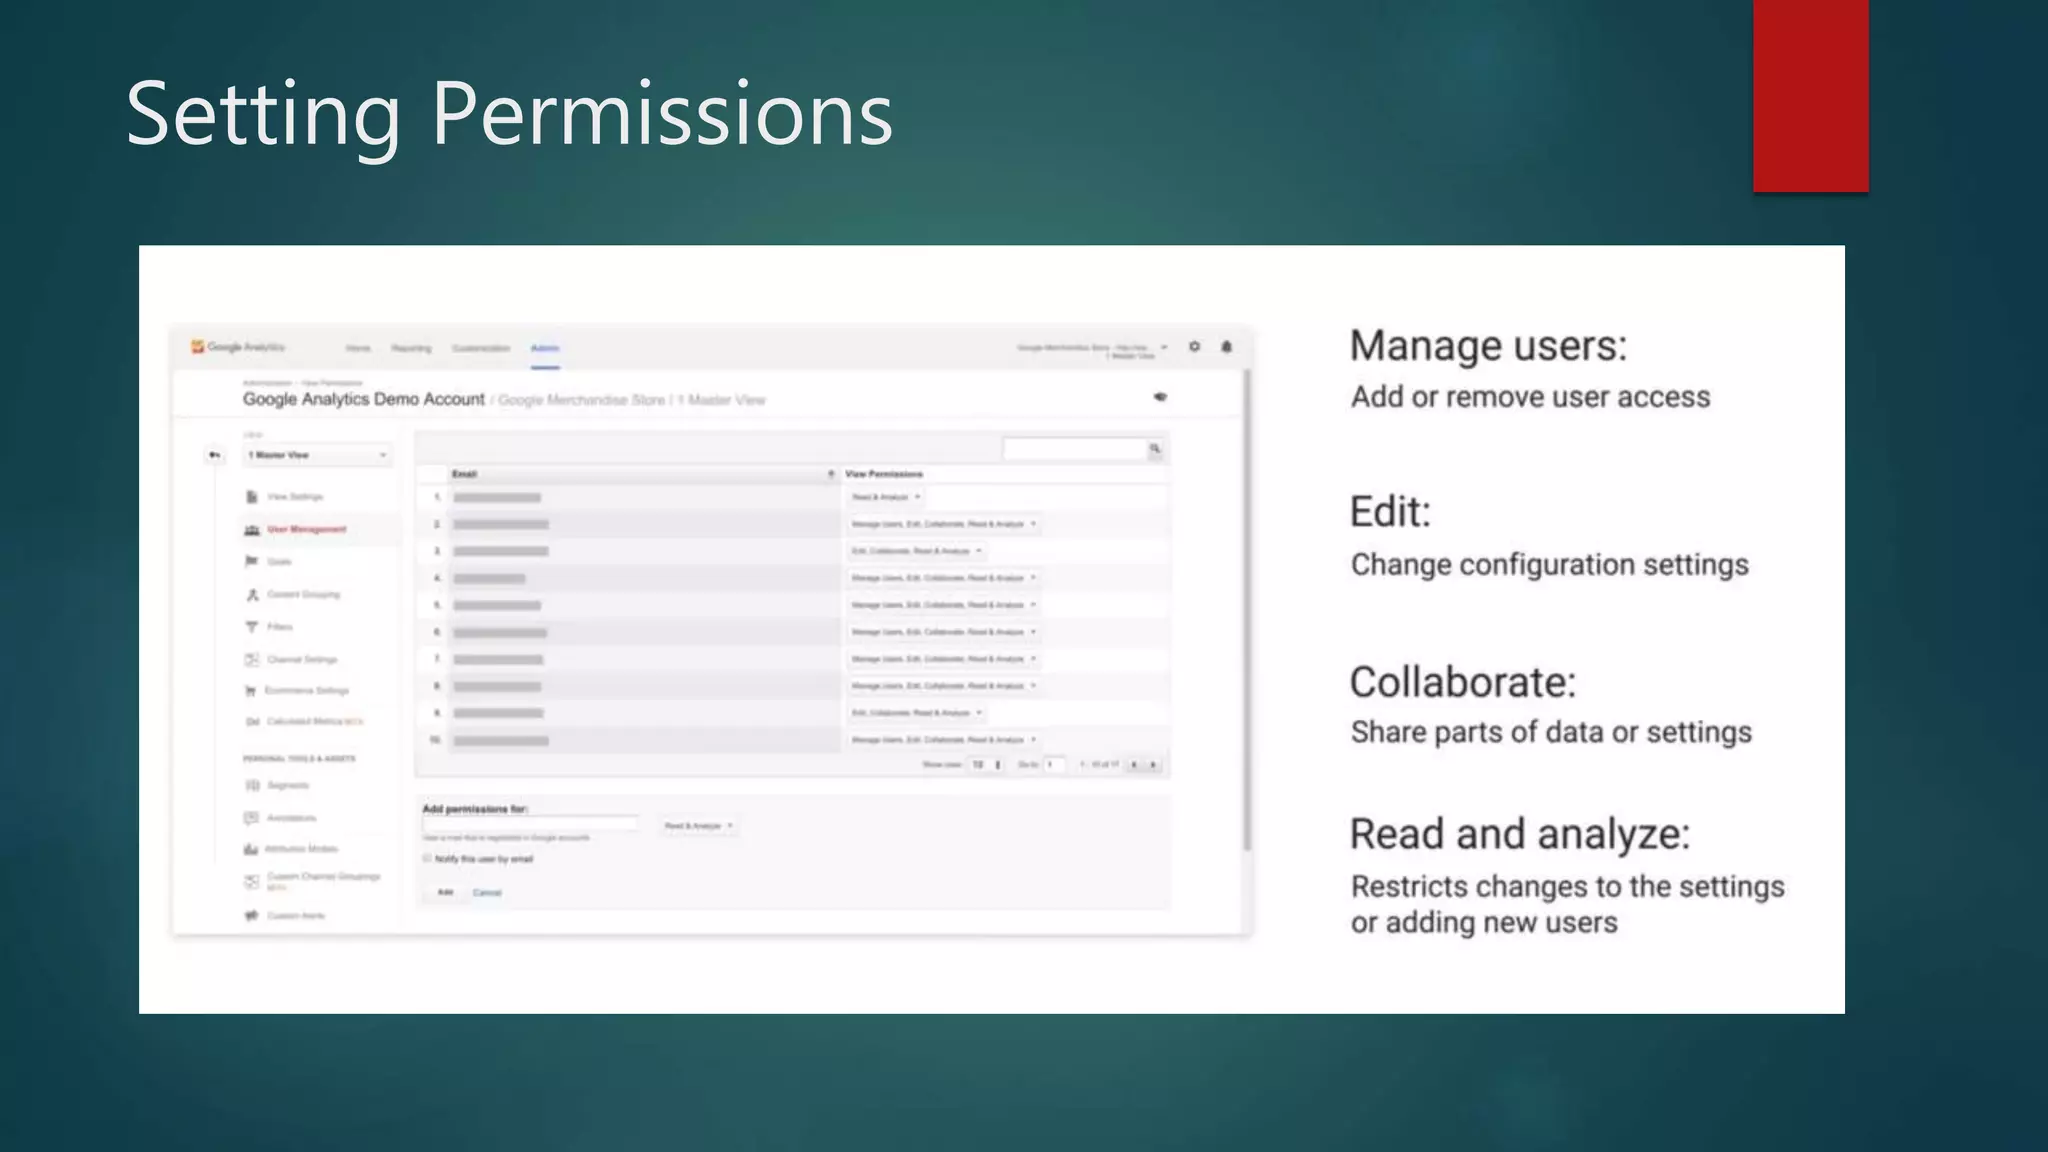Click the Add button

[445, 892]
